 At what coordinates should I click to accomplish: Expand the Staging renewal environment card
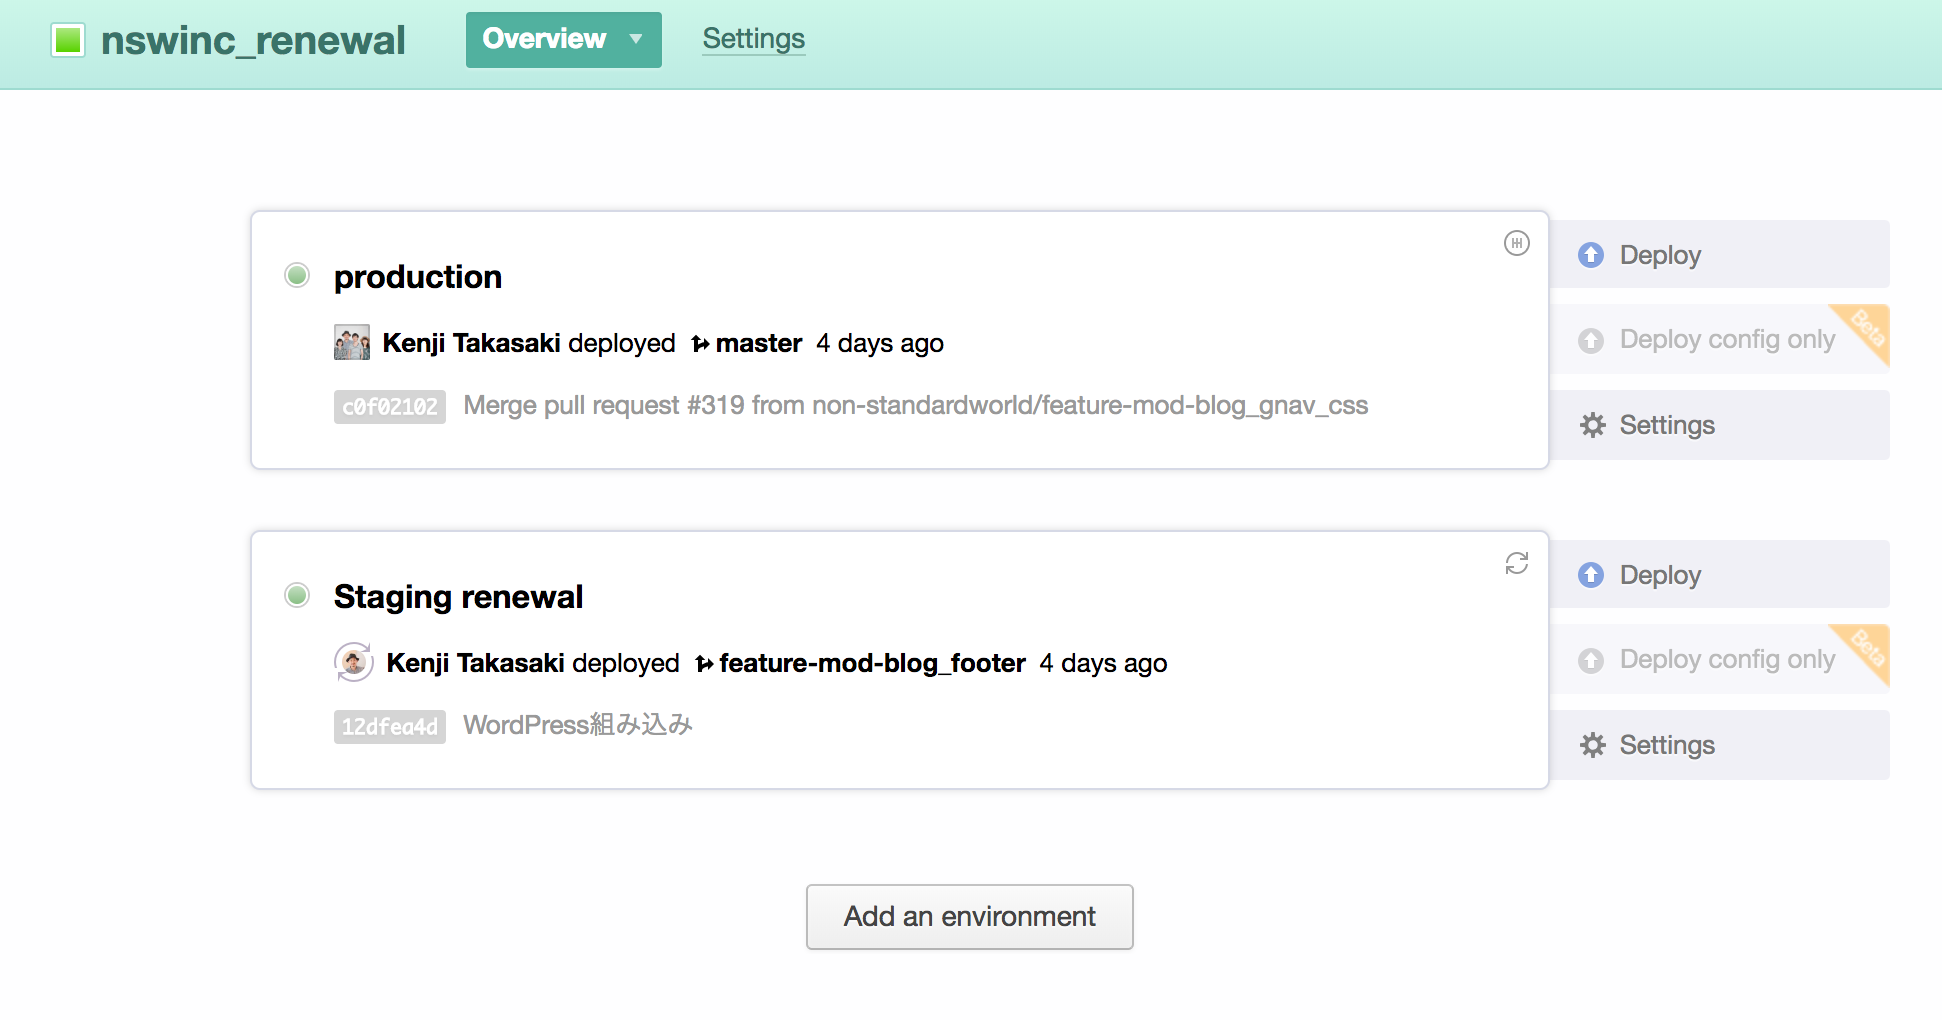point(459,596)
